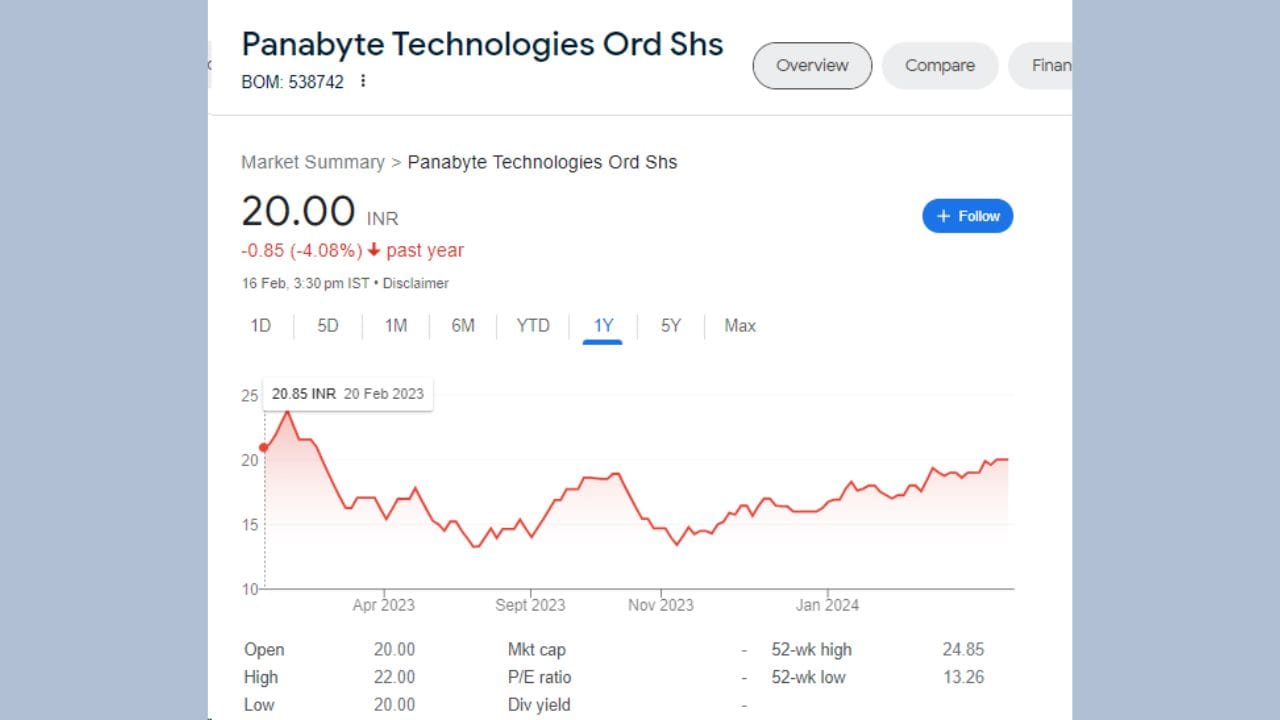1280x720 pixels.
Task: Open the three-dot options menu beside BOM: 538742
Action: (363, 81)
